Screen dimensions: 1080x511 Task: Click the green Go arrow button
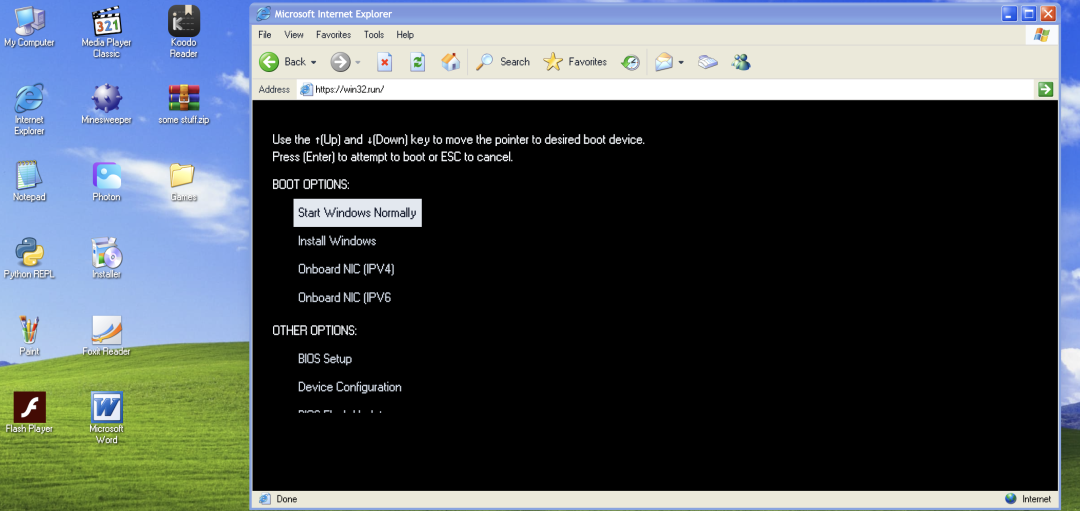pyautogui.click(x=1046, y=89)
